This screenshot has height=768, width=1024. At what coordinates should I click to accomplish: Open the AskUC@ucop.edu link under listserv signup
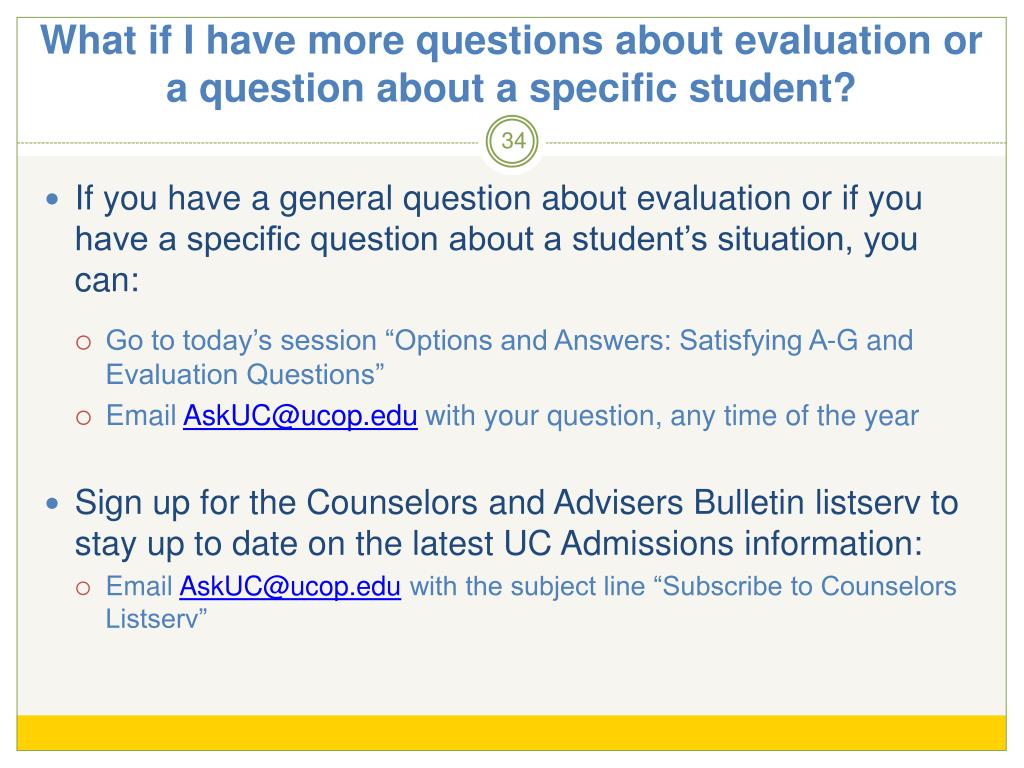click(290, 586)
